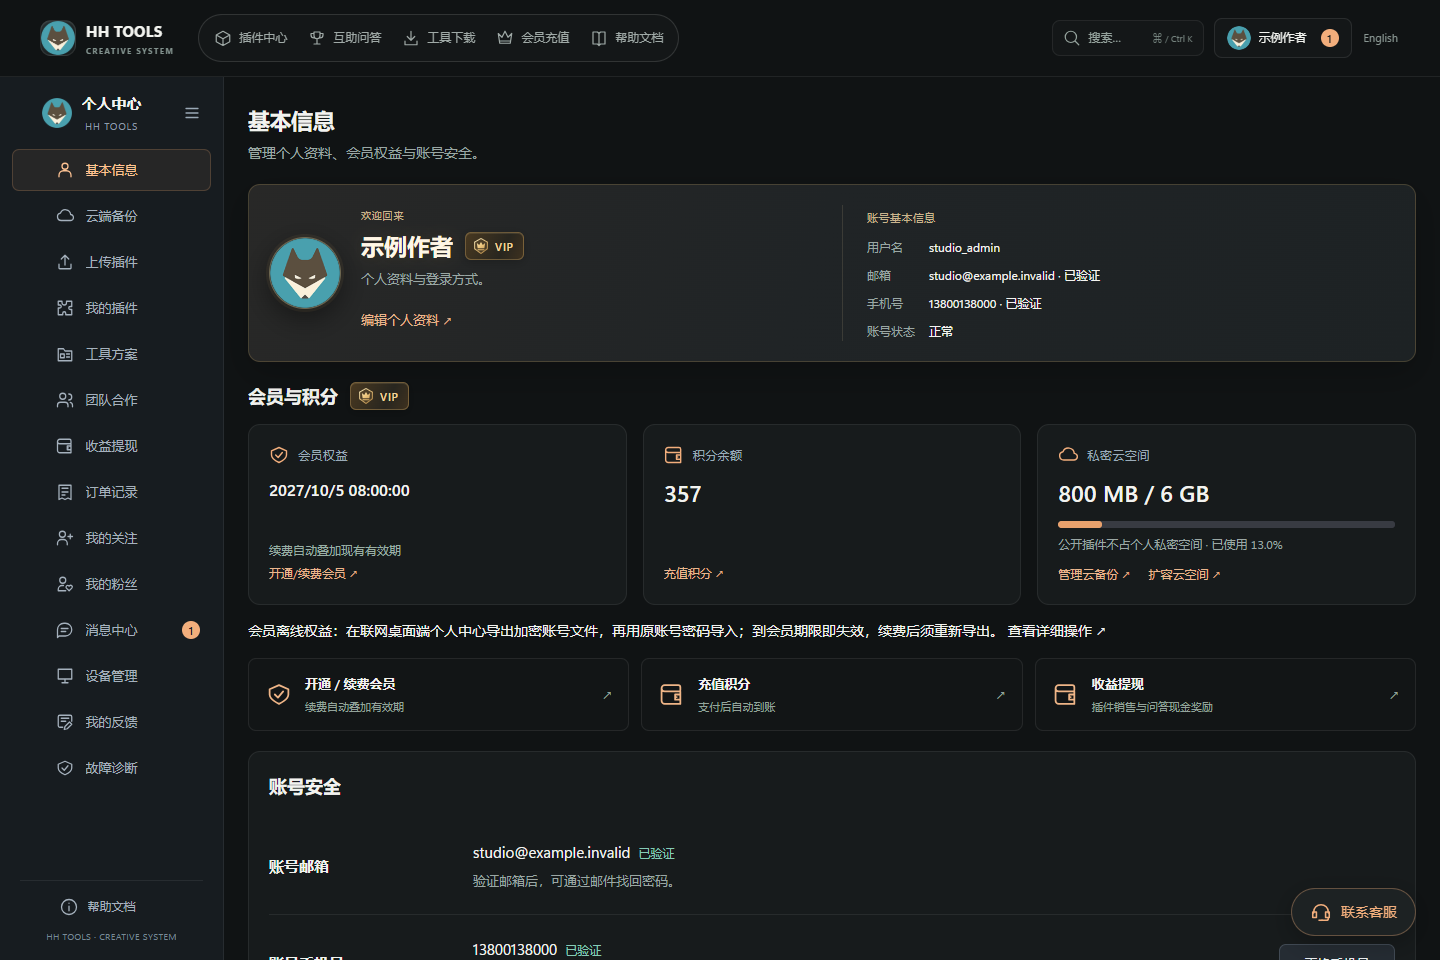The width and height of the screenshot is (1440, 960).
Task: Open the 充值积分 quick action card
Action: [x=831, y=694]
